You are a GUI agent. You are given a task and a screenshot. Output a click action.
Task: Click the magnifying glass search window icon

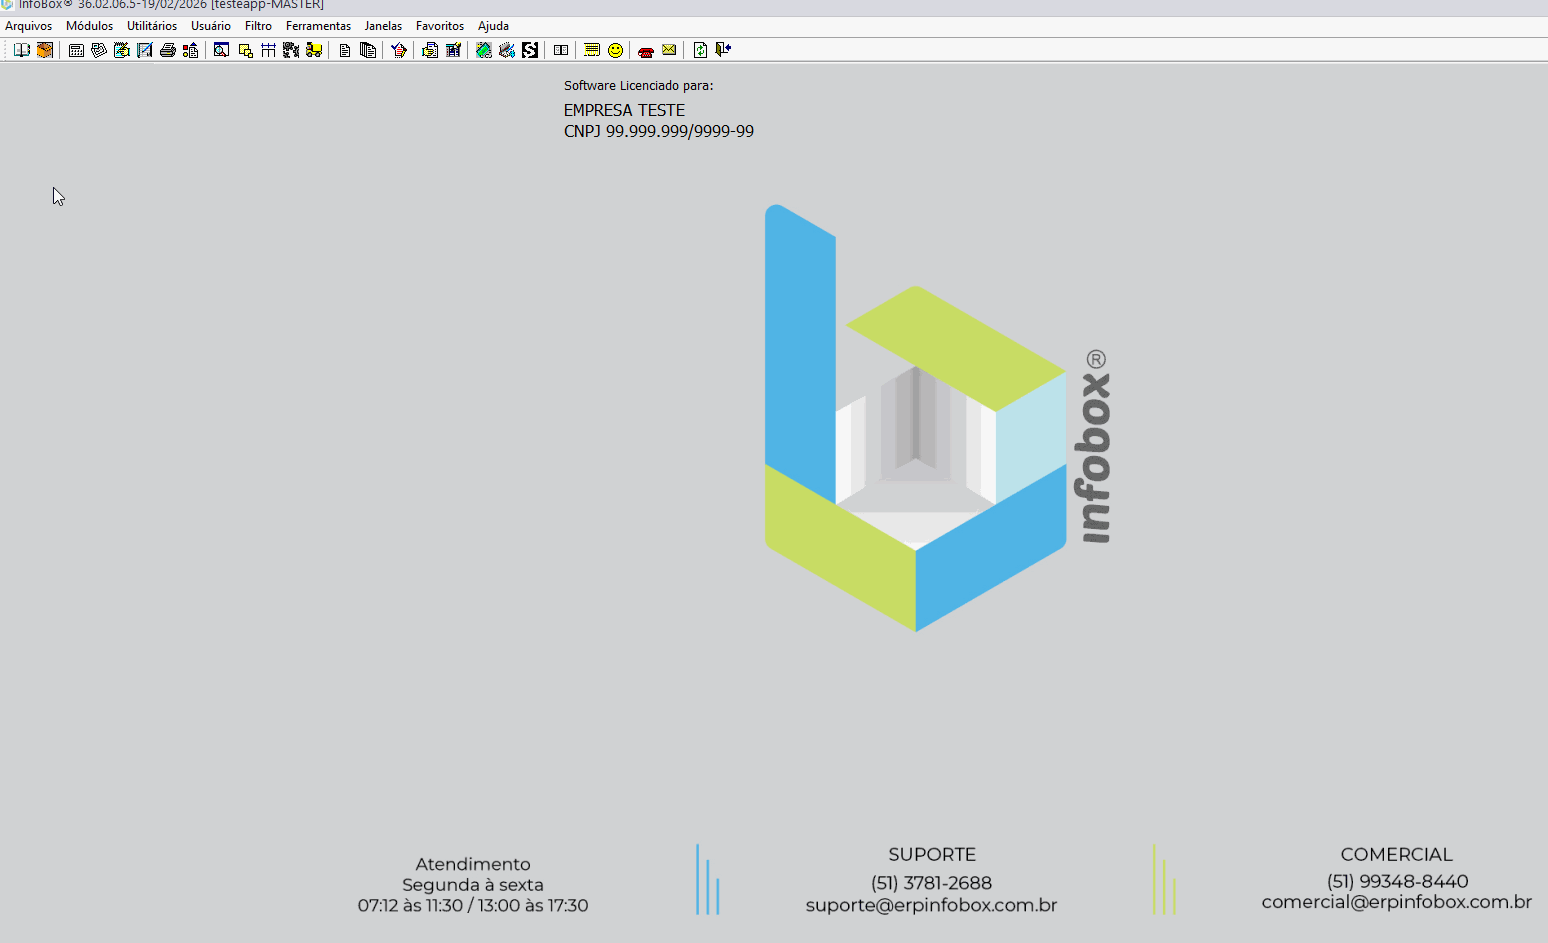(x=221, y=50)
